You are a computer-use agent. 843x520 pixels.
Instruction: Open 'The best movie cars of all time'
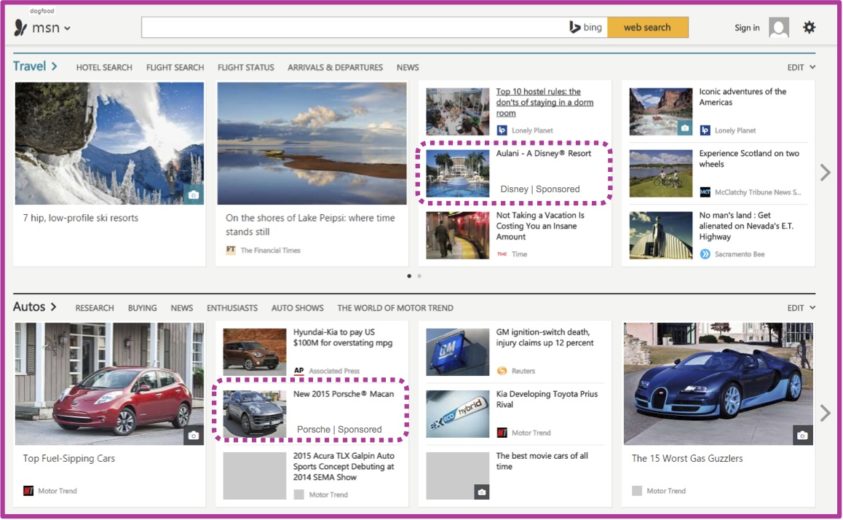click(x=542, y=461)
